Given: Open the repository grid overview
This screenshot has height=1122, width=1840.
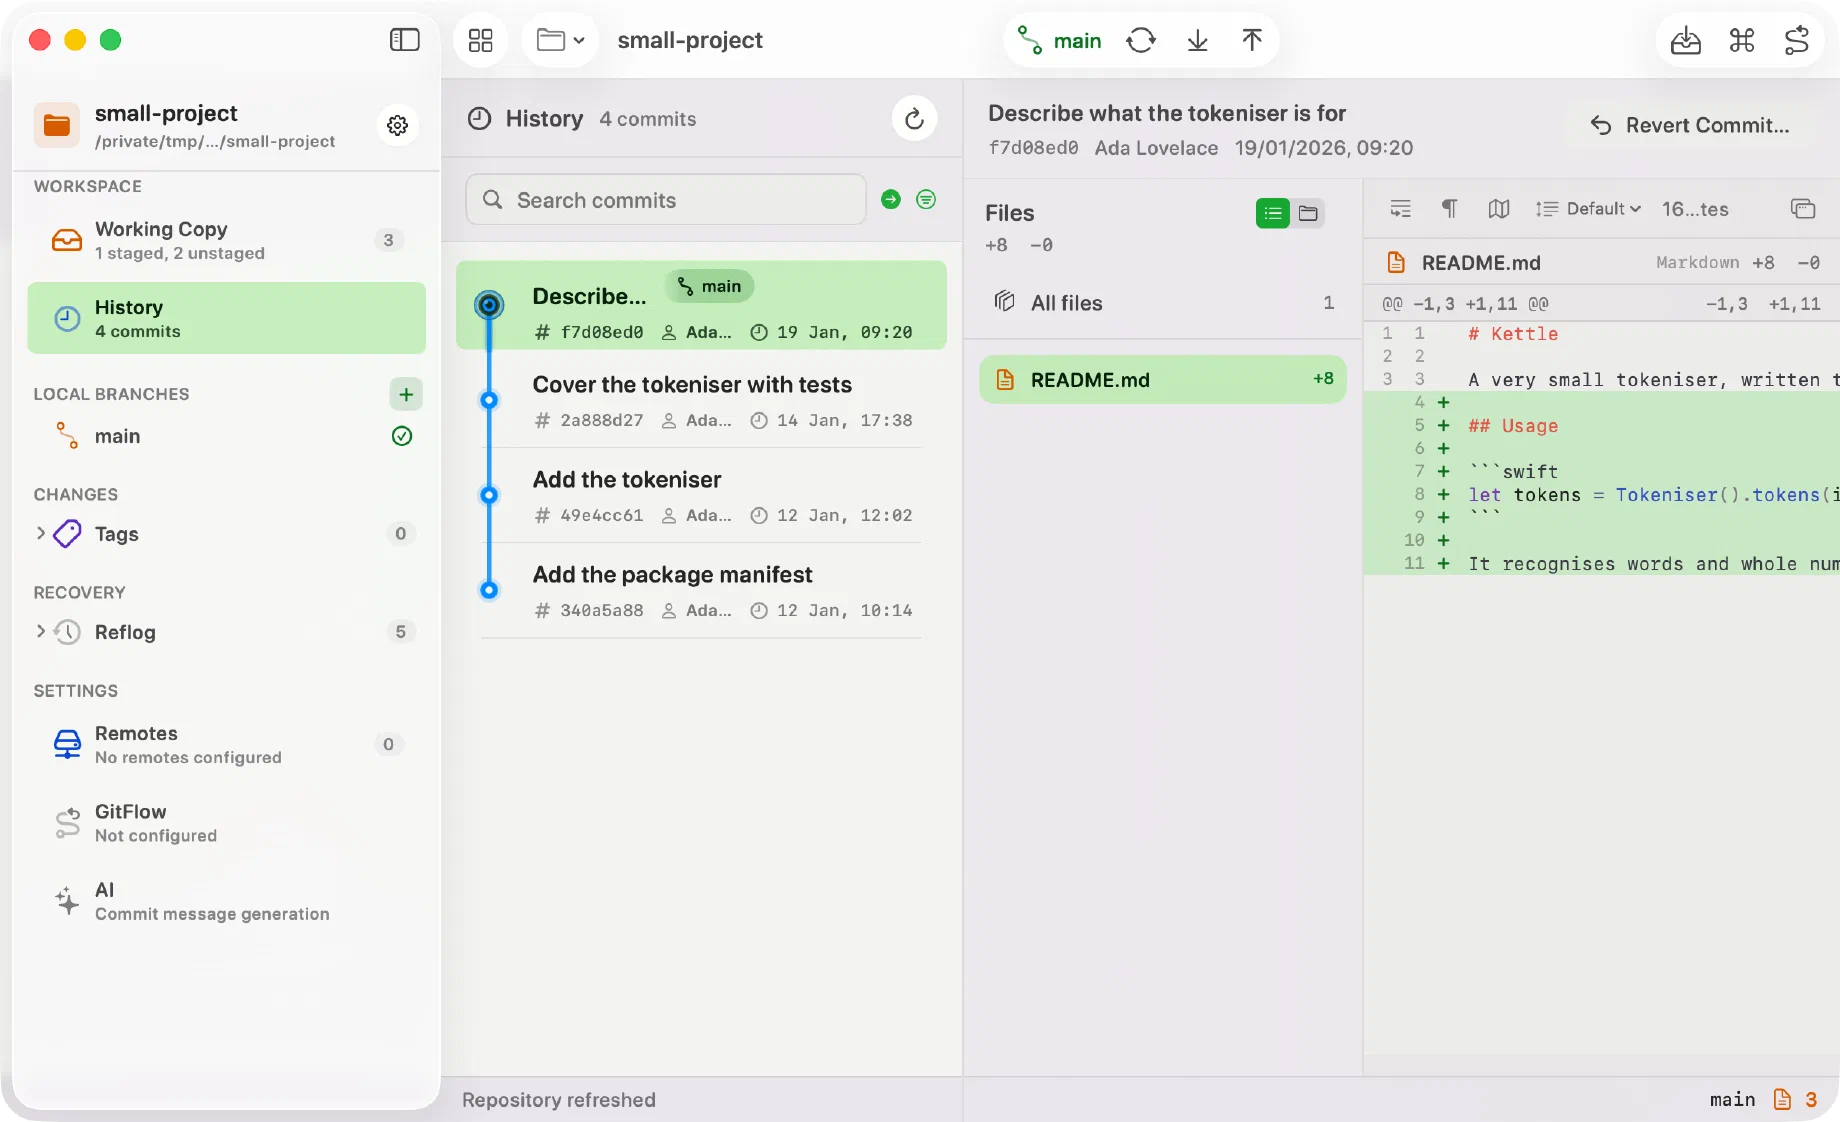Looking at the screenshot, I should pos(481,40).
